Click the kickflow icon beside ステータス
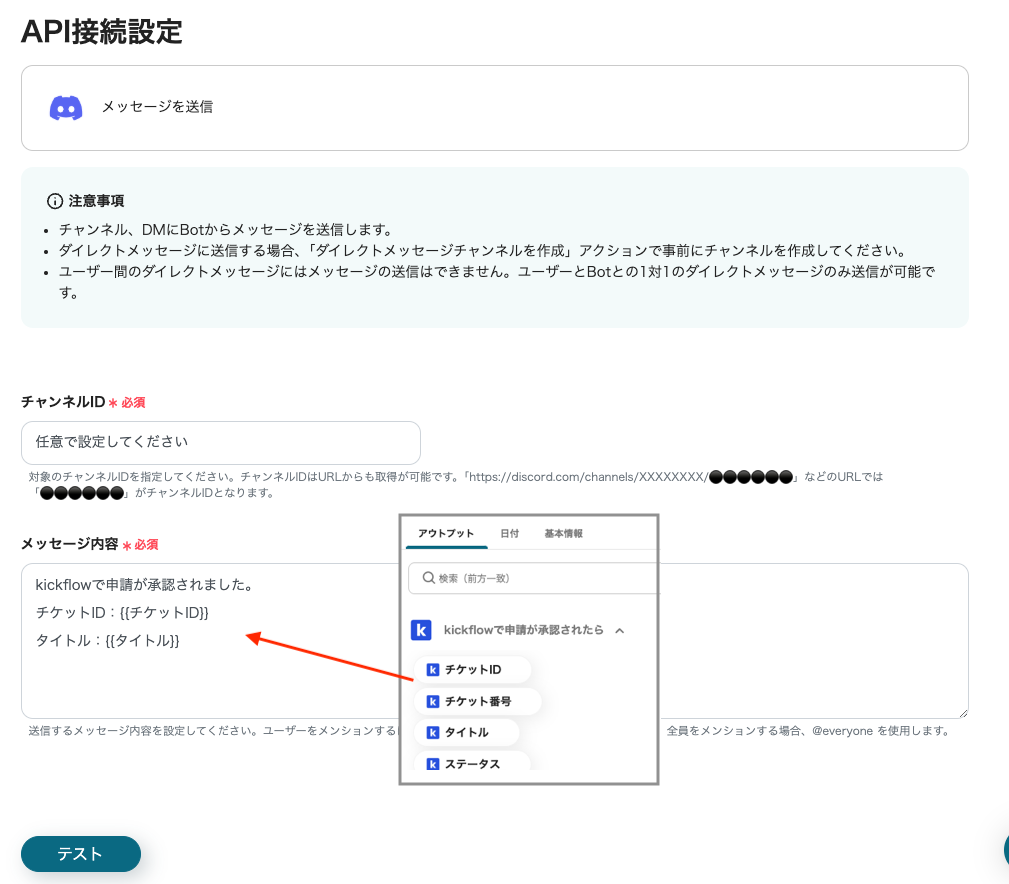 [433, 764]
